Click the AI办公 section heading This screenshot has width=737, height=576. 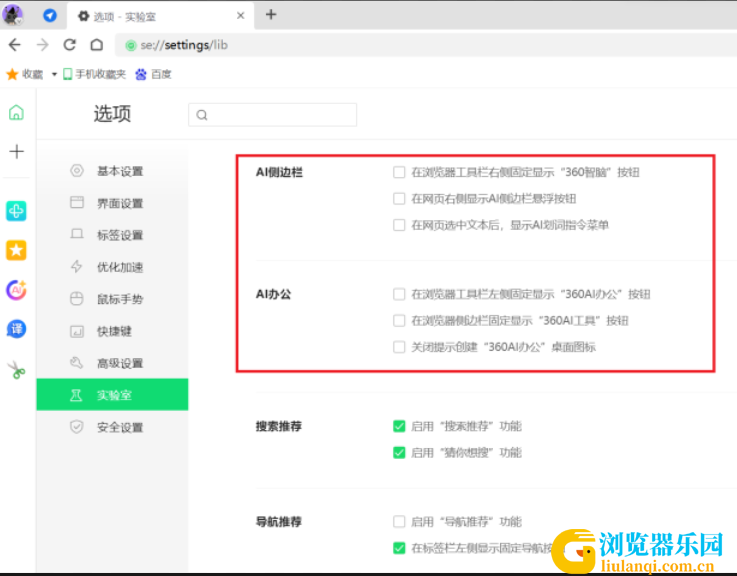(274, 294)
